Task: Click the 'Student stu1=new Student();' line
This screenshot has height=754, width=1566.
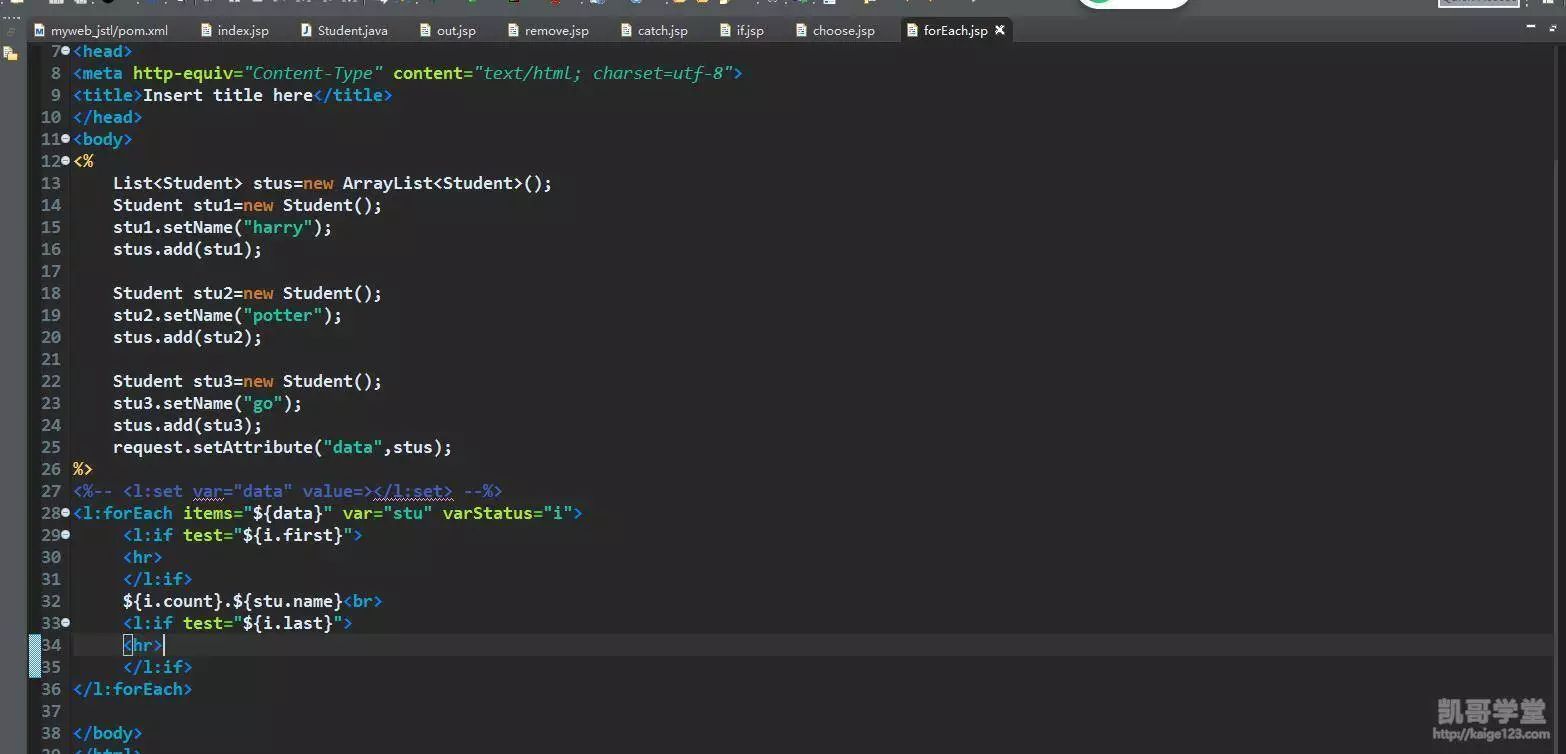Action: [x=247, y=205]
